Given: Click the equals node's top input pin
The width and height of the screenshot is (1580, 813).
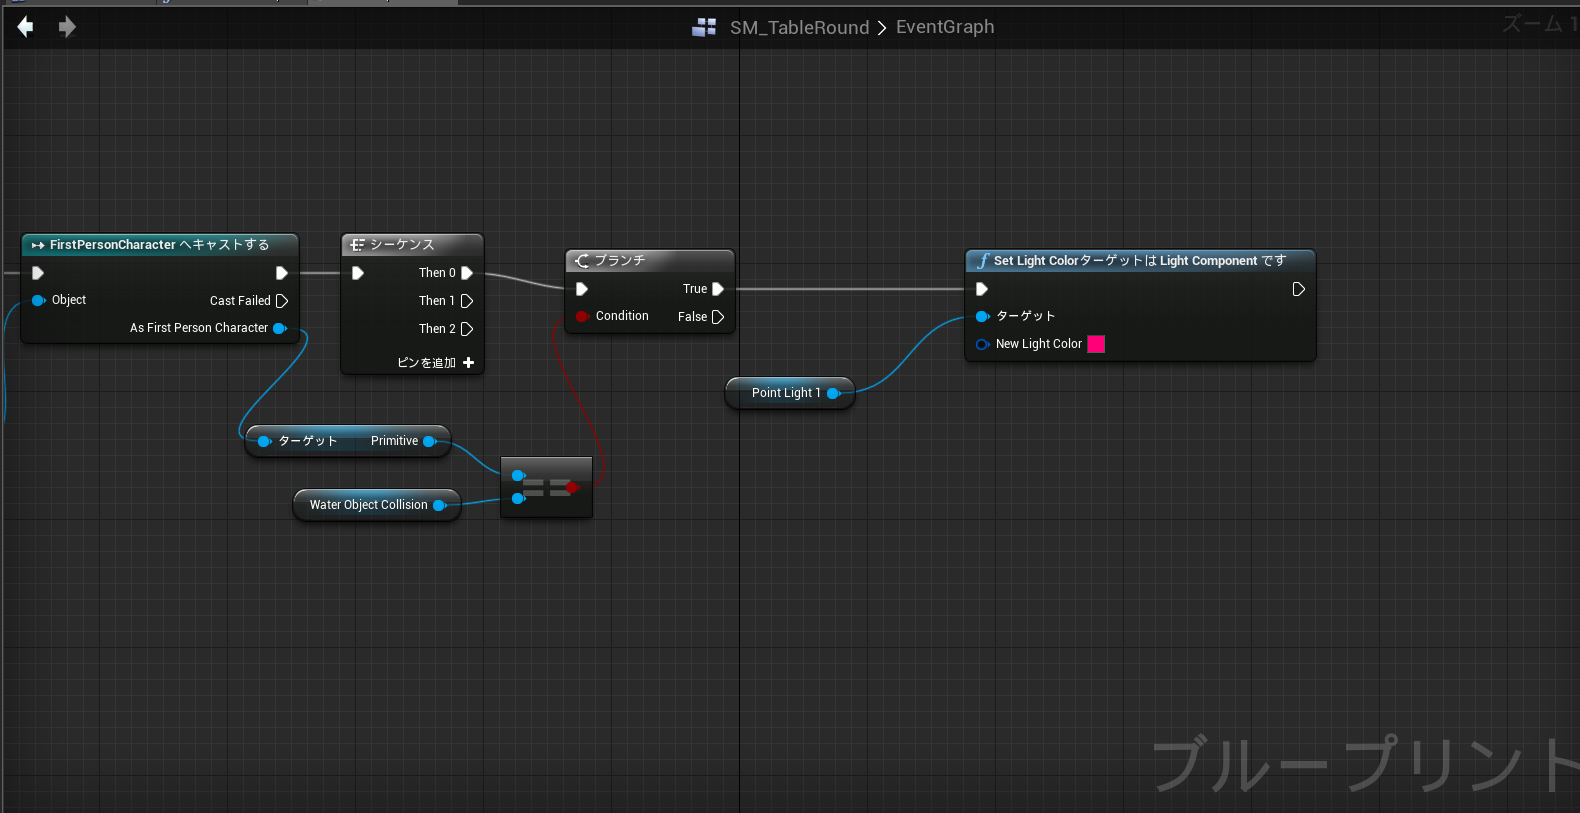Looking at the screenshot, I should click(x=518, y=476).
